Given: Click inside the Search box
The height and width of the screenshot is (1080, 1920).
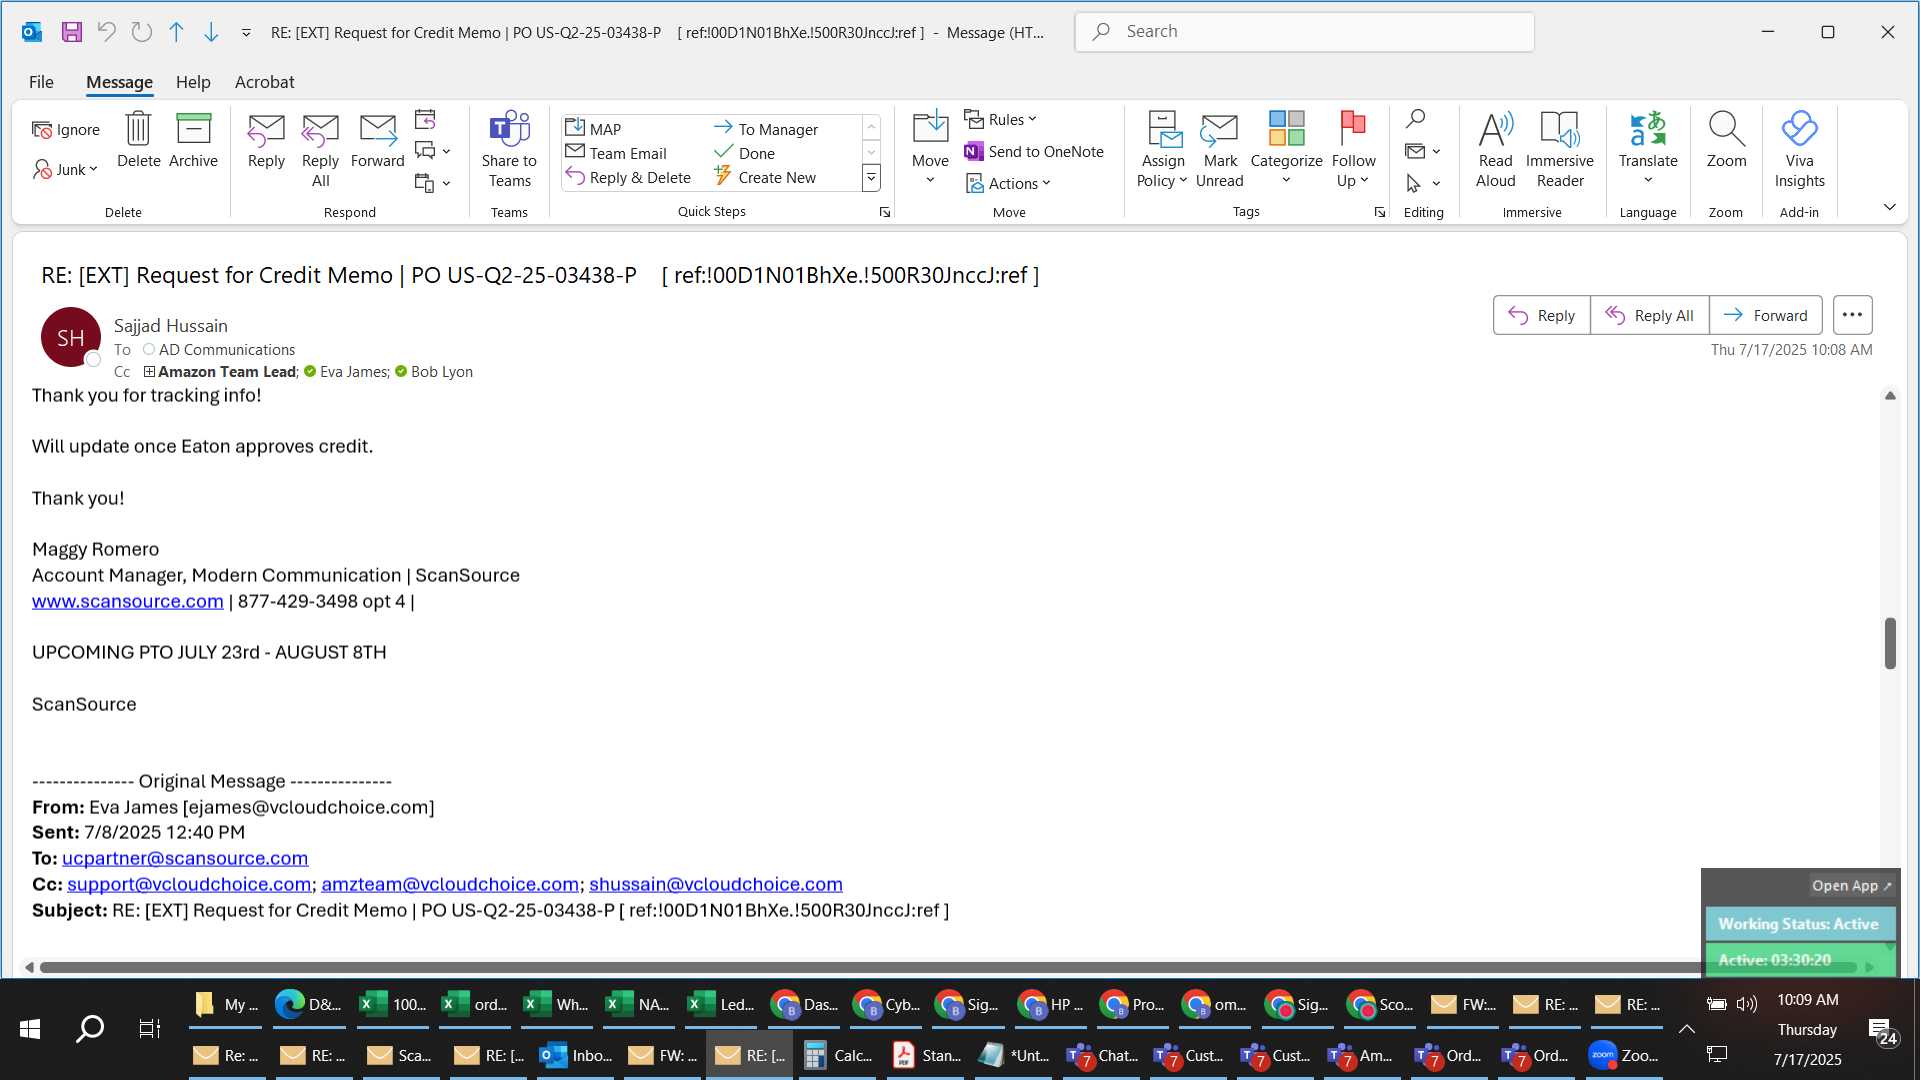Looking at the screenshot, I should point(1304,32).
